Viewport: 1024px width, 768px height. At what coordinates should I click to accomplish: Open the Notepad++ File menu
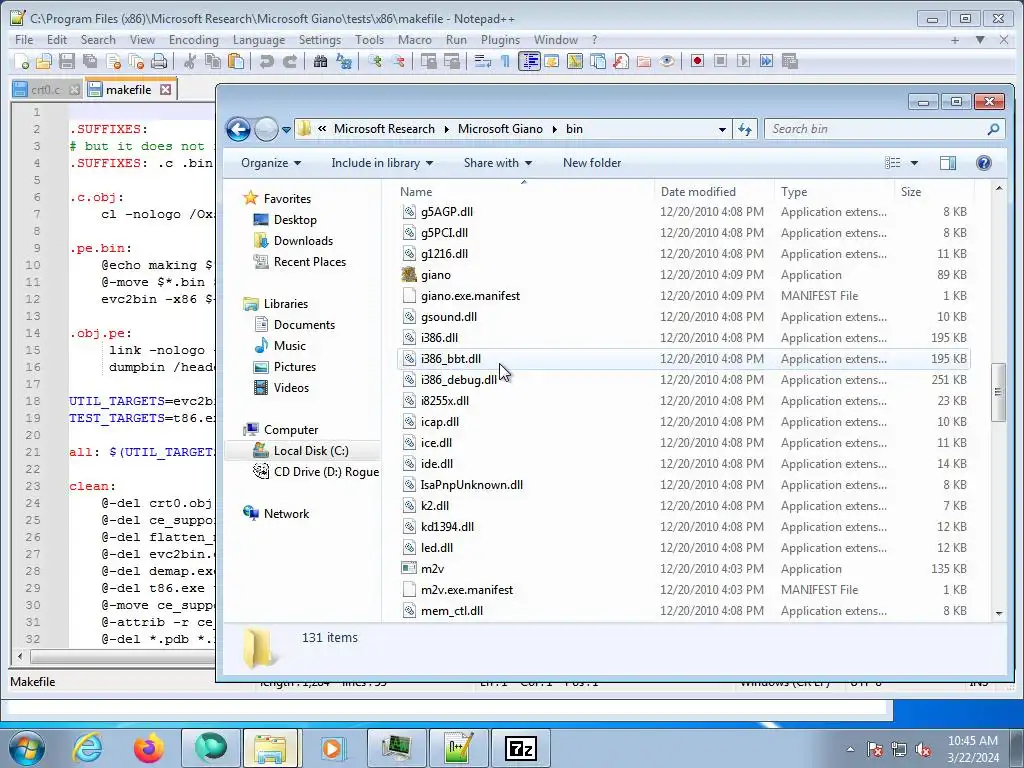[24, 40]
